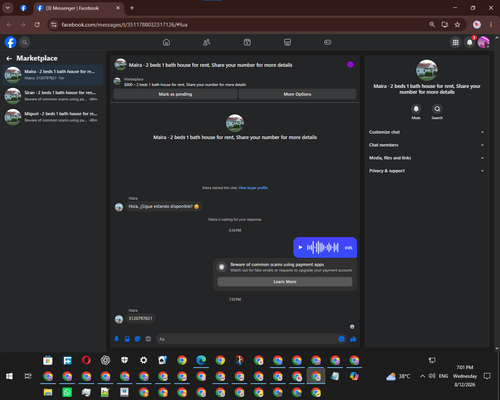Click the message input field
Viewport: 500px width, 400px height.
point(247,339)
